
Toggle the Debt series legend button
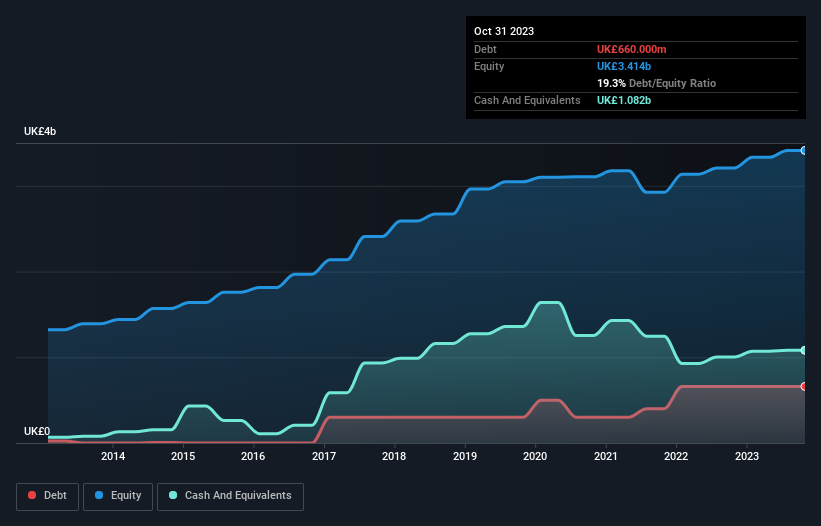(48, 496)
